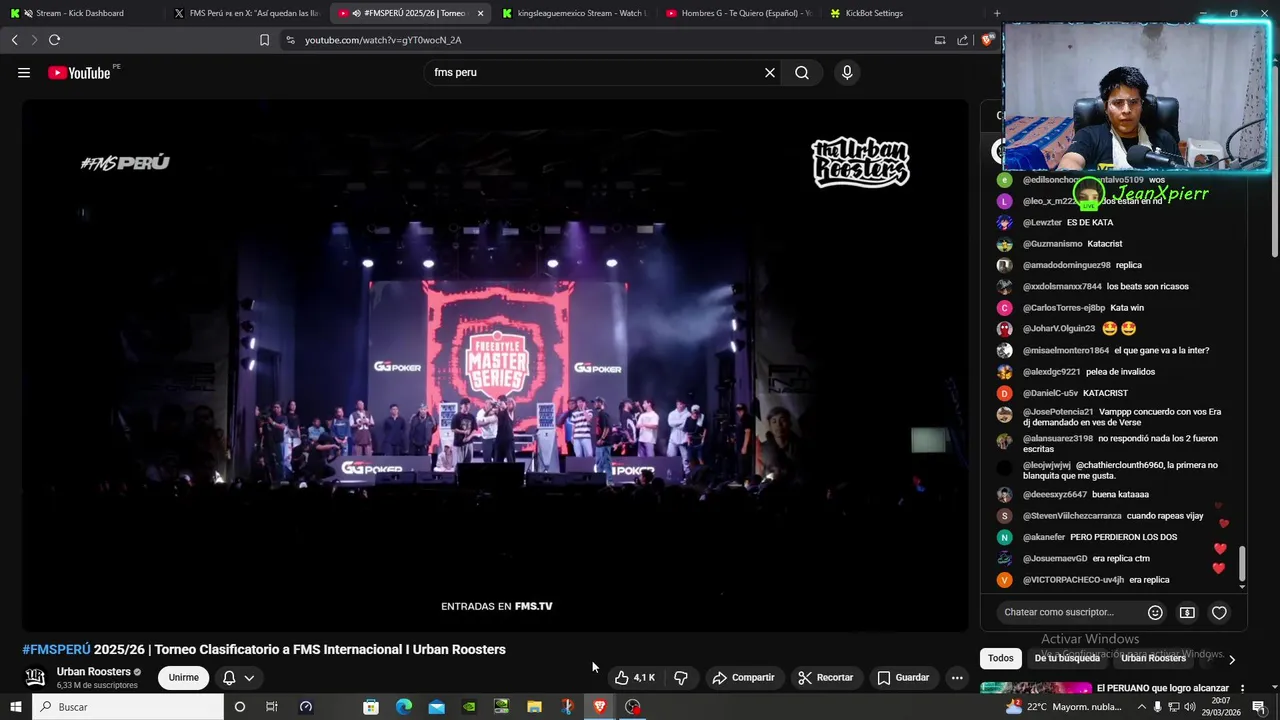Screen dimensions: 1280x720
Task: Send a heart reaction in chat
Action: 1219,612
